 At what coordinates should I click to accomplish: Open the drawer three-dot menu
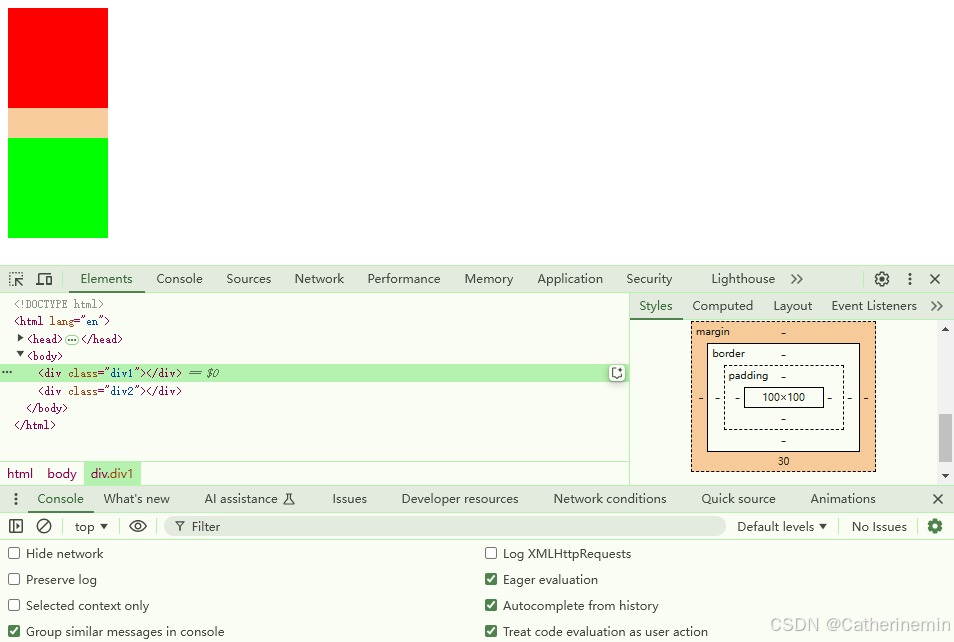[16, 499]
